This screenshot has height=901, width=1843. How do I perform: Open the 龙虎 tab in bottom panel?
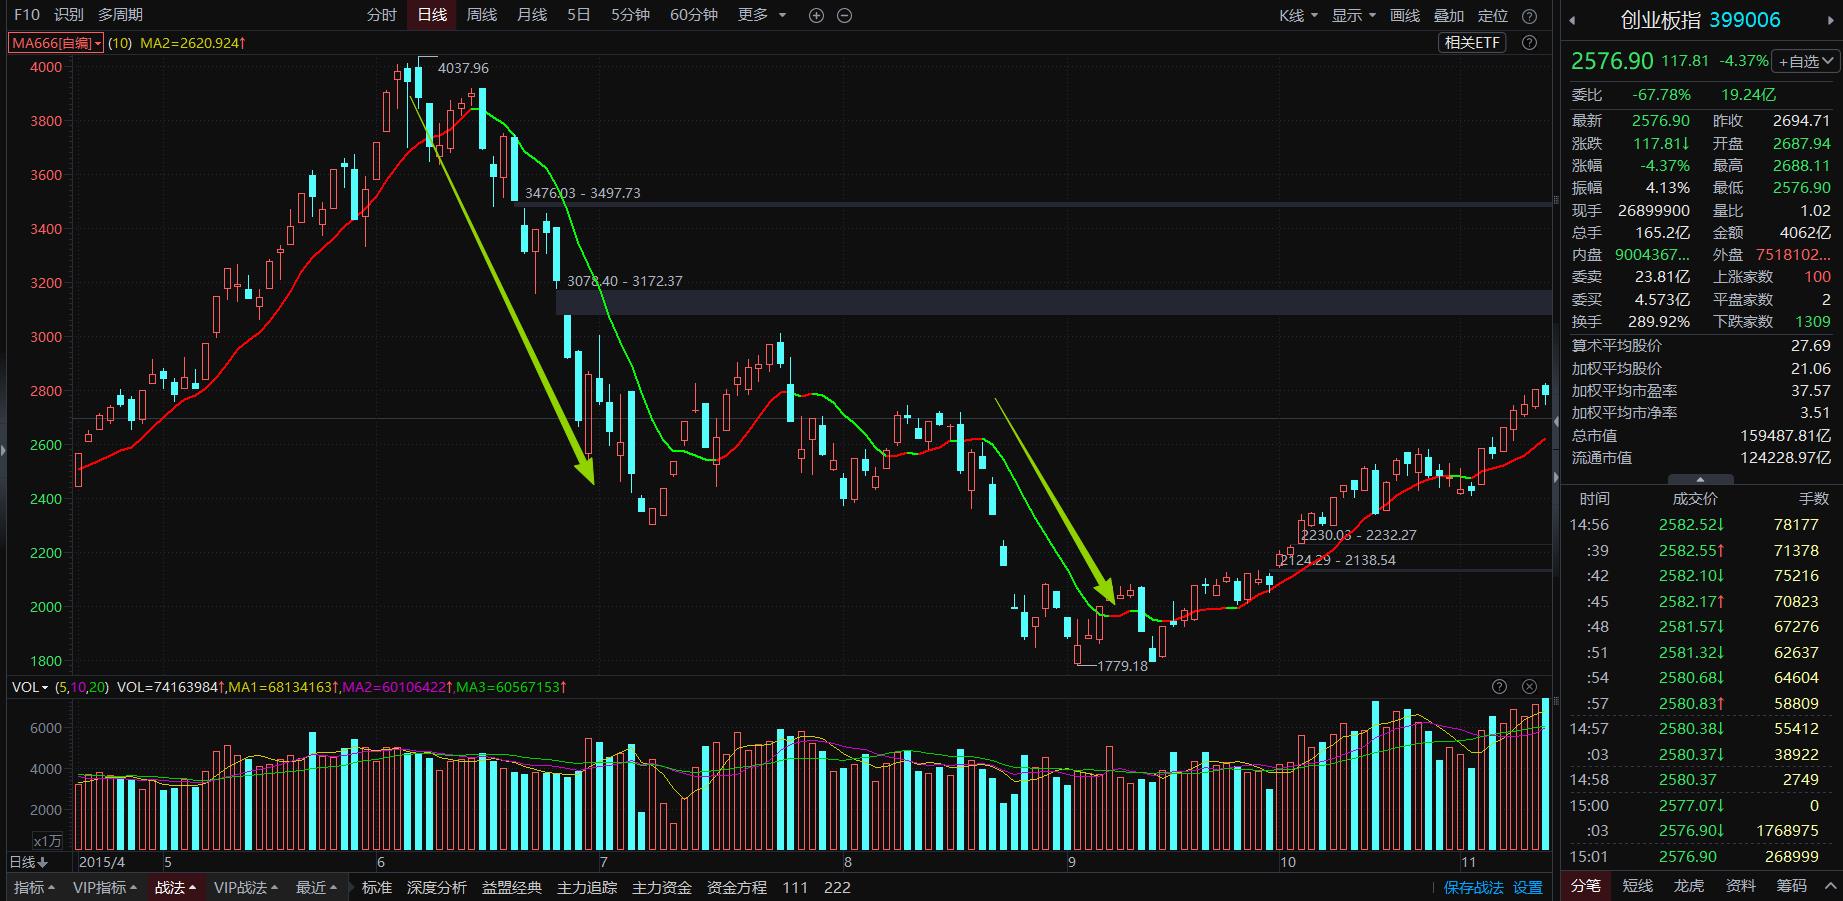tap(1688, 885)
